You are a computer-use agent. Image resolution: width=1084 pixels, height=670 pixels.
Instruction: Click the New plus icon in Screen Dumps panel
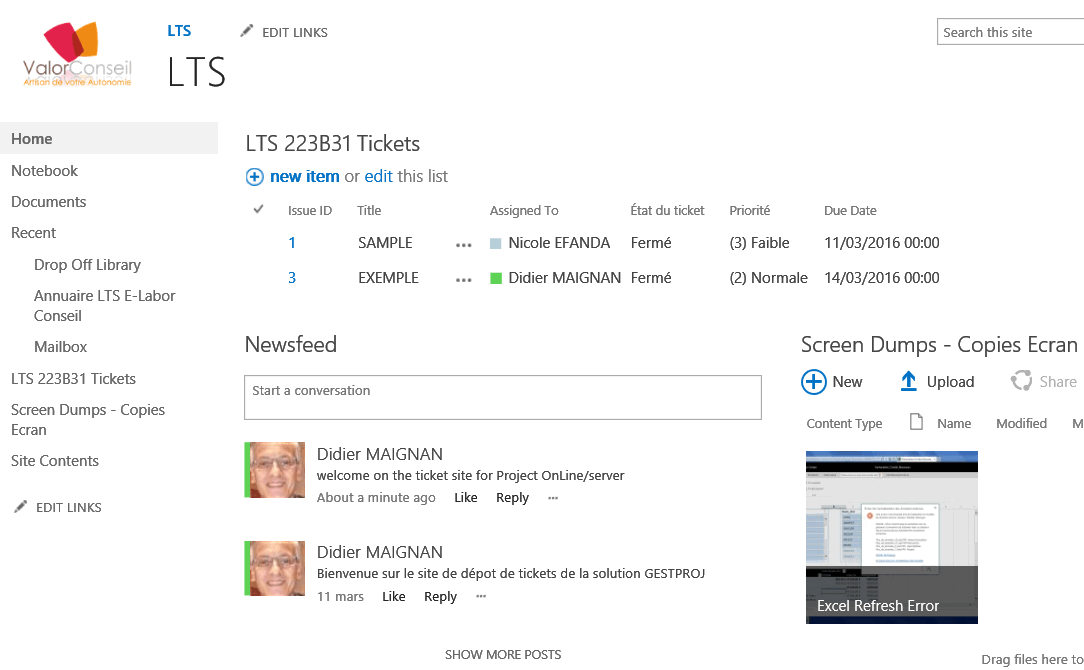[x=813, y=381]
